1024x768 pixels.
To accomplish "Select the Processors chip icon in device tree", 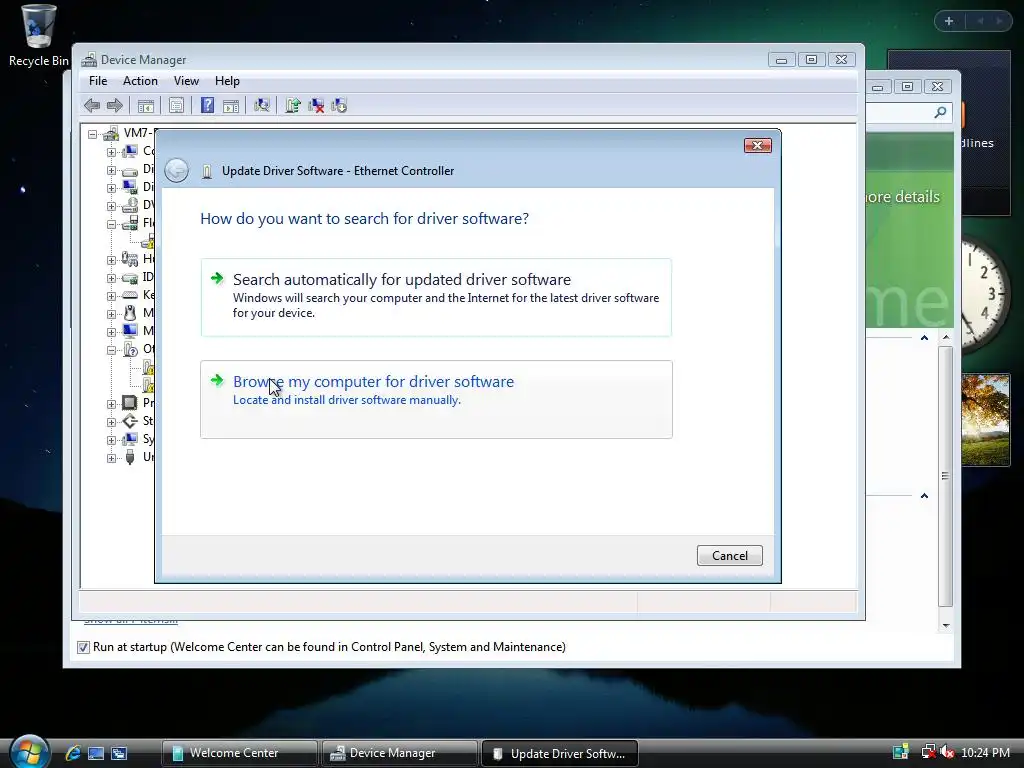I will click(130, 402).
